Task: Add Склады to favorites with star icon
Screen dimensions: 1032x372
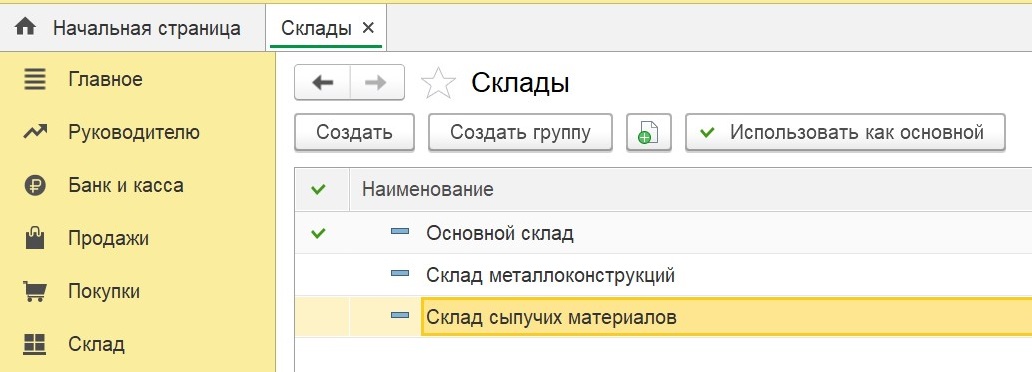Action: pos(438,83)
